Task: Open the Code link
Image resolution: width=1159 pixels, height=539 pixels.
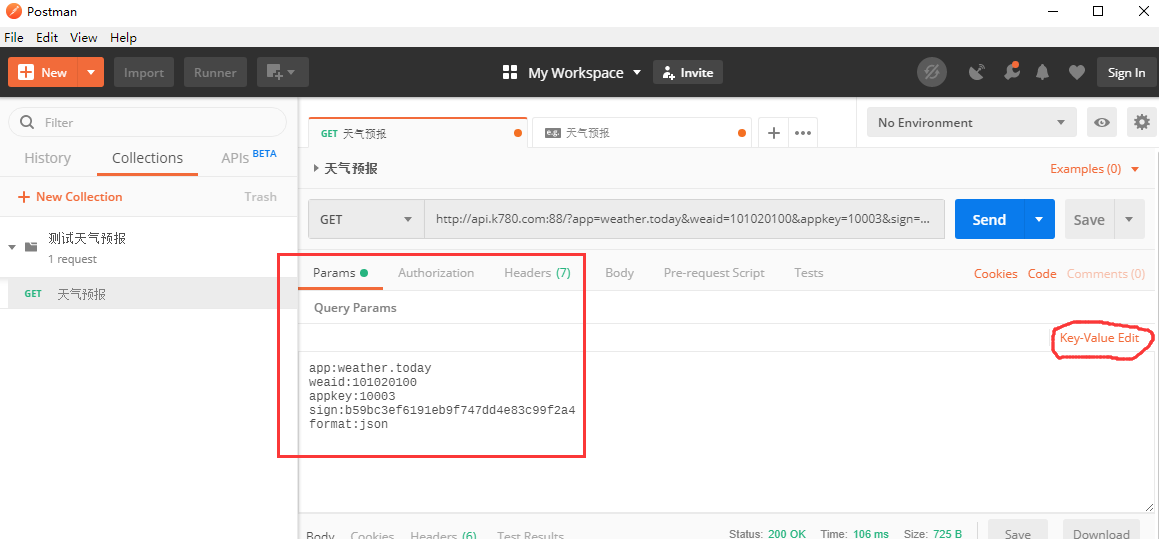Action: (1042, 274)
